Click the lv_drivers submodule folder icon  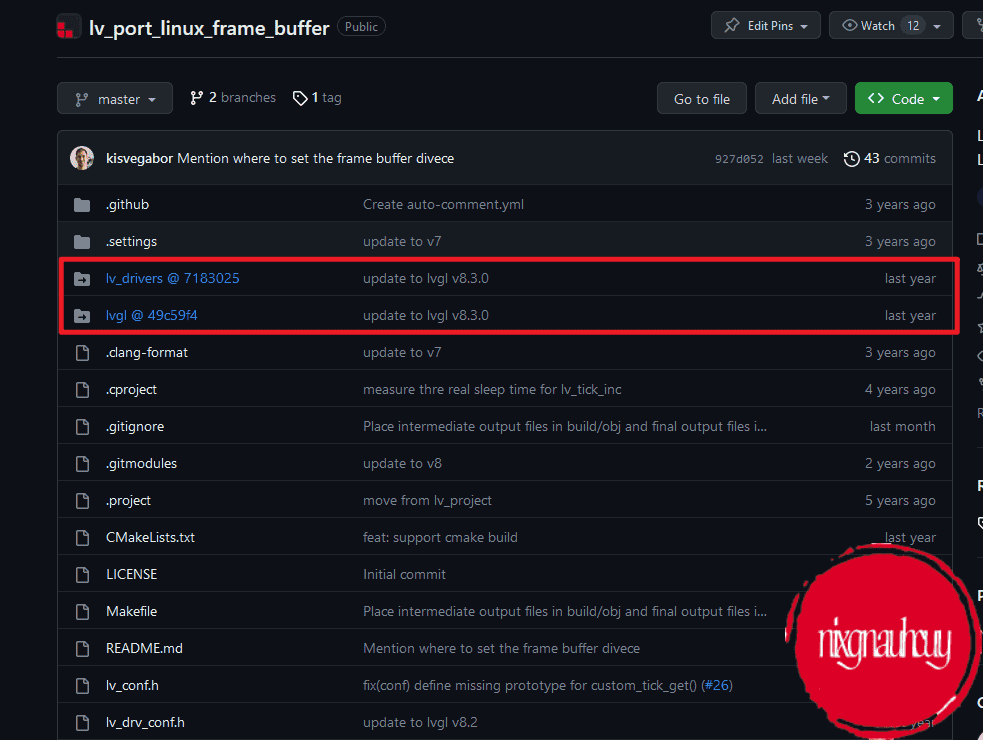82,278
